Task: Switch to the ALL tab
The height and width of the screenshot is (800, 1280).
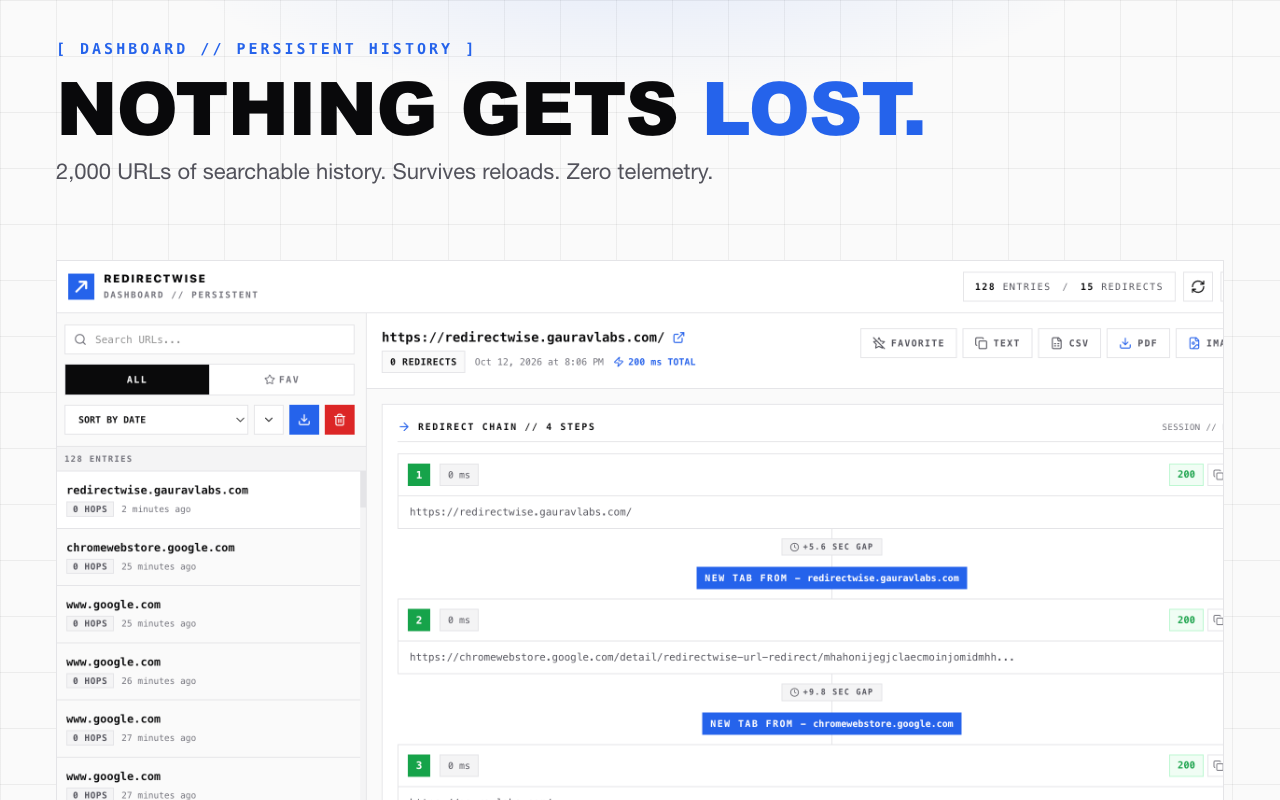Action: (x=137, y=380)
